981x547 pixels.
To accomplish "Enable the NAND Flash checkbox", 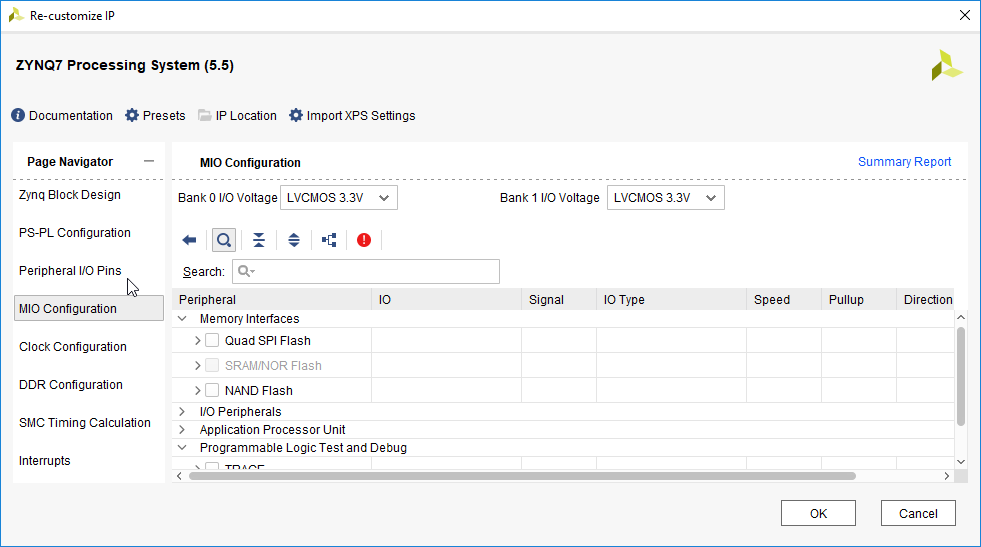I will [212, 391].
